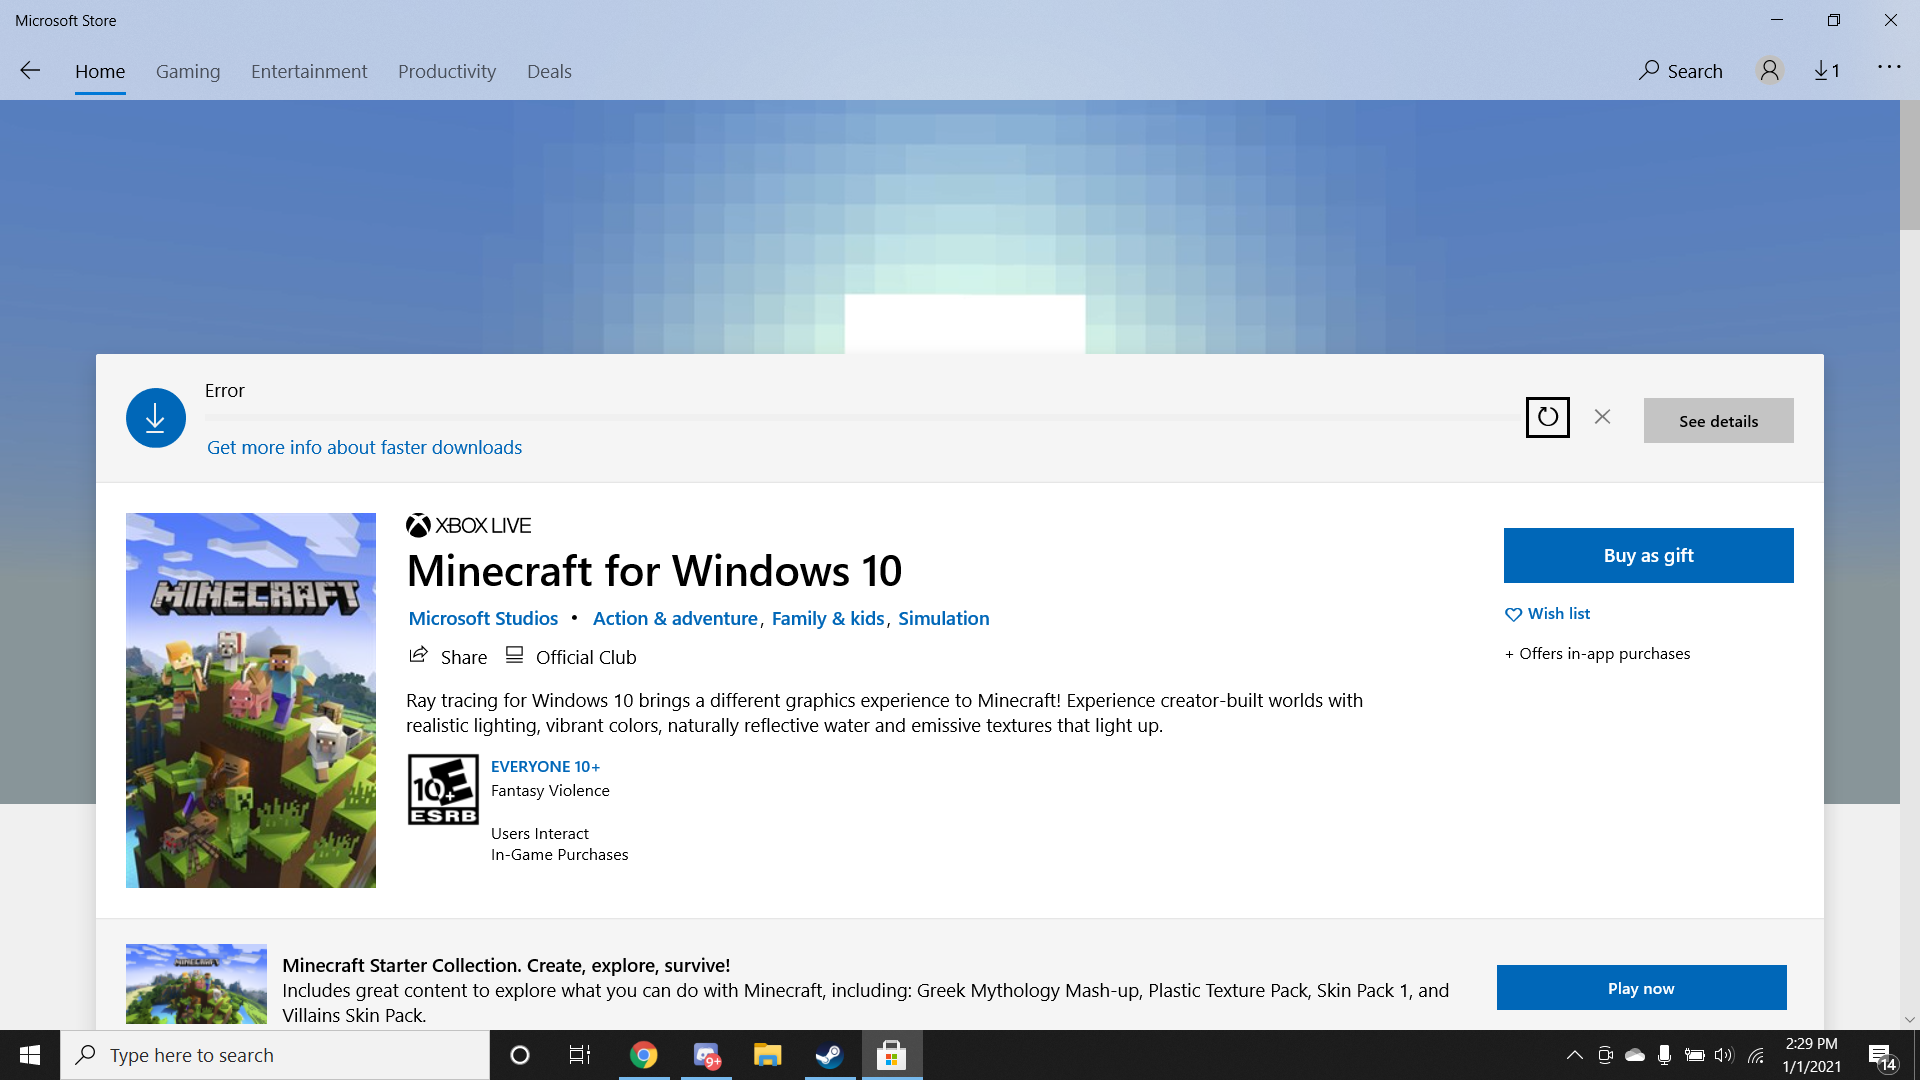Viewport: 1920px width, 1080px height.
Task: Open Simulation category link
Action: (944, 618)
